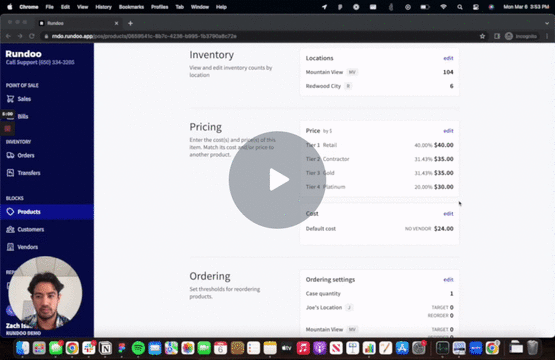Click the Joe's Location ordering row
This screenshot has height=360, width=555.
tap(379, 311)
